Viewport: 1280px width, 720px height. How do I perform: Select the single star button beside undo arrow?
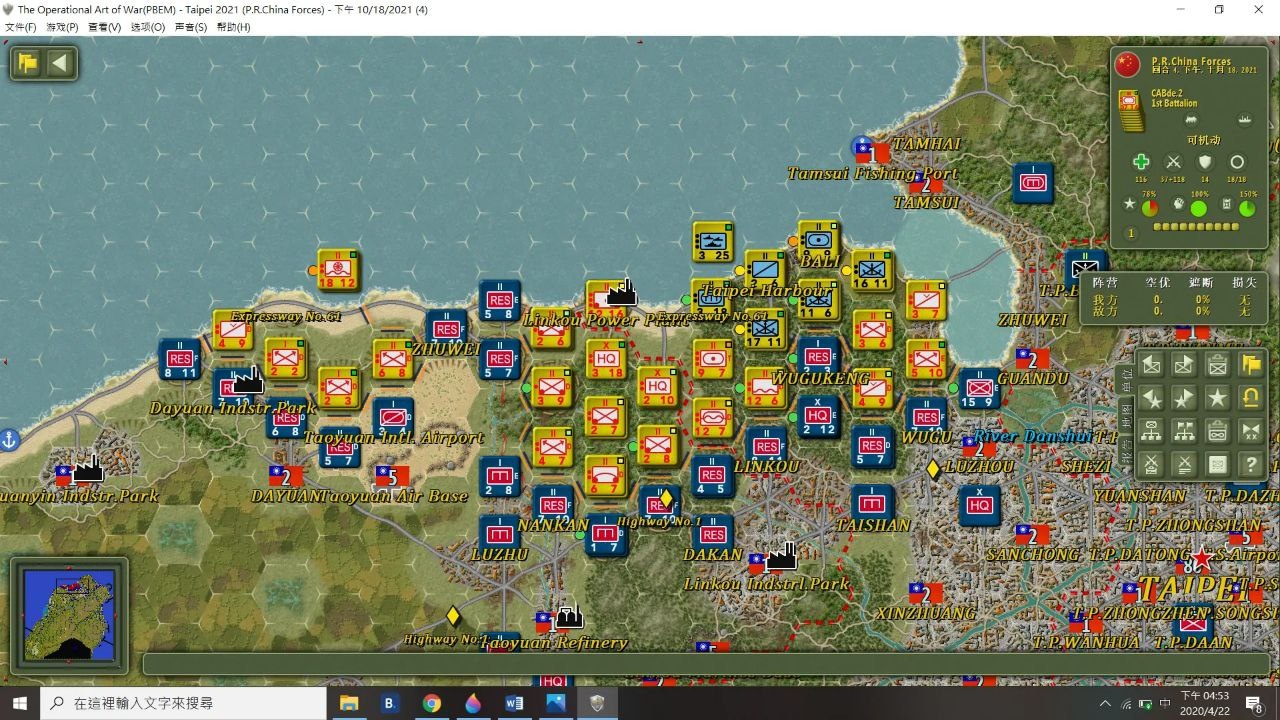click(x=1217, y=398)
